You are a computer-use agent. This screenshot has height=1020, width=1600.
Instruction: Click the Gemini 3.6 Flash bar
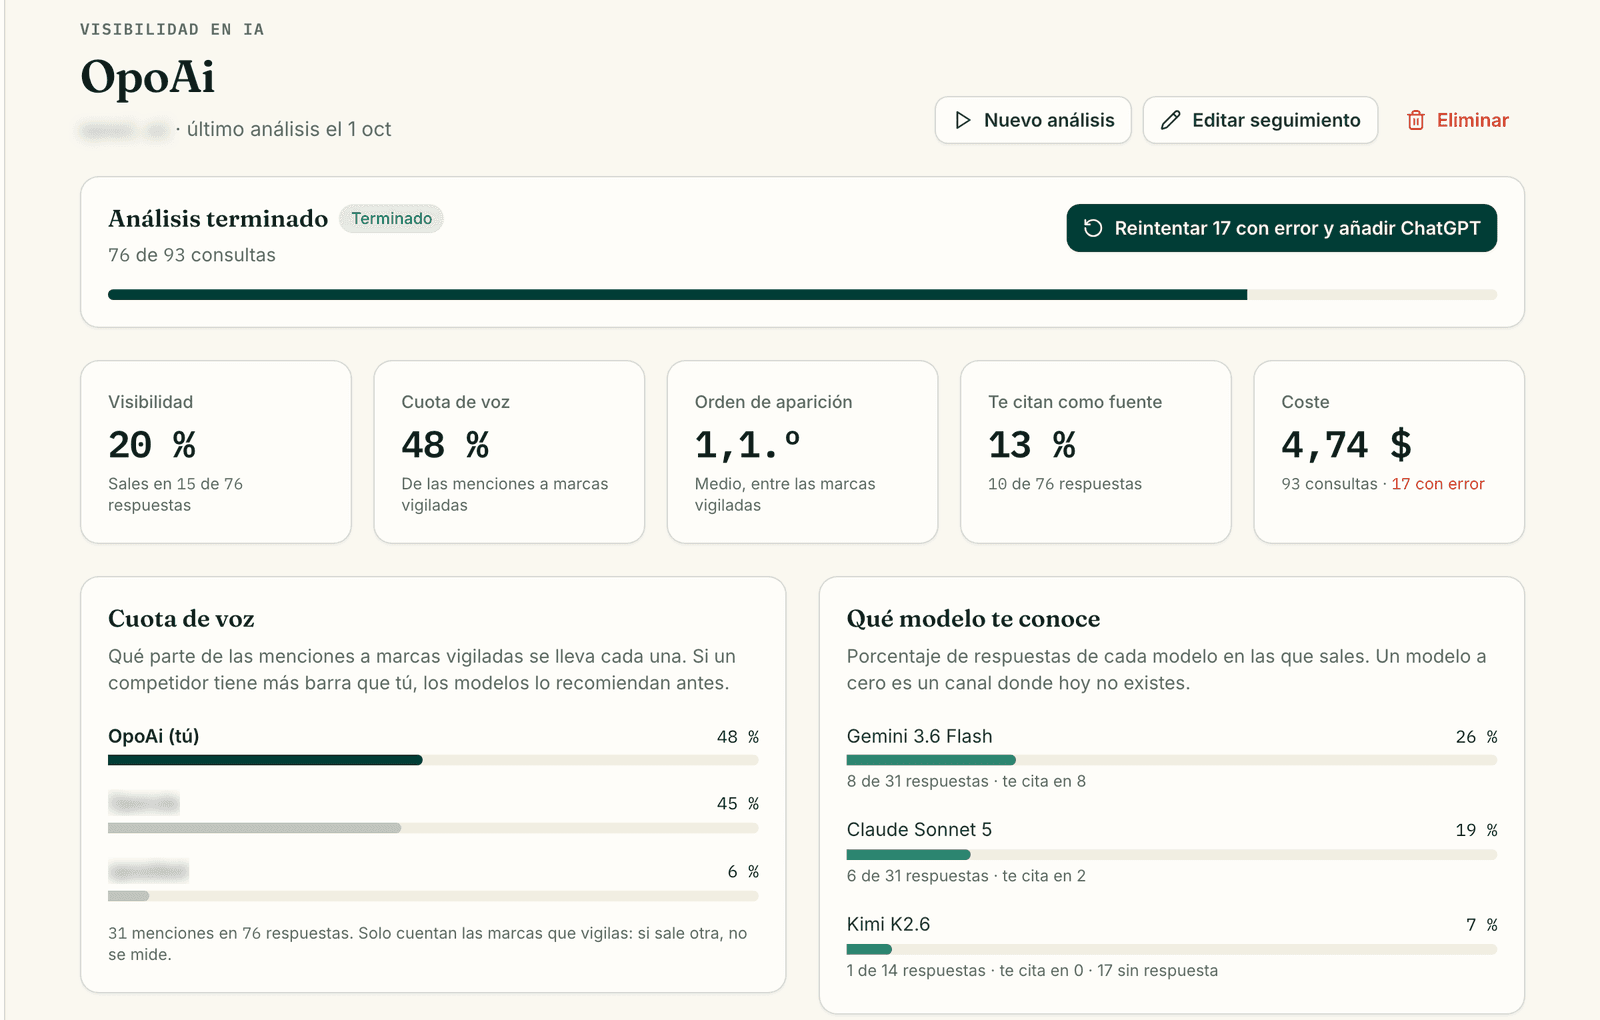[1172, 760]
